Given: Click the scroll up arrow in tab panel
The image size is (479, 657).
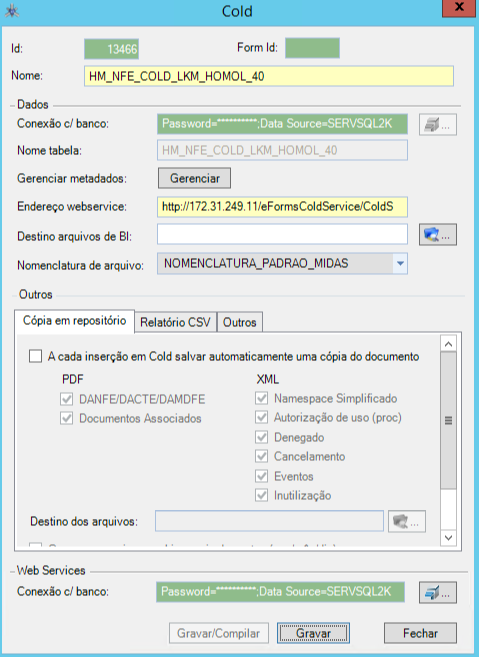Looking at the screenshot, I should coord(448,344).
